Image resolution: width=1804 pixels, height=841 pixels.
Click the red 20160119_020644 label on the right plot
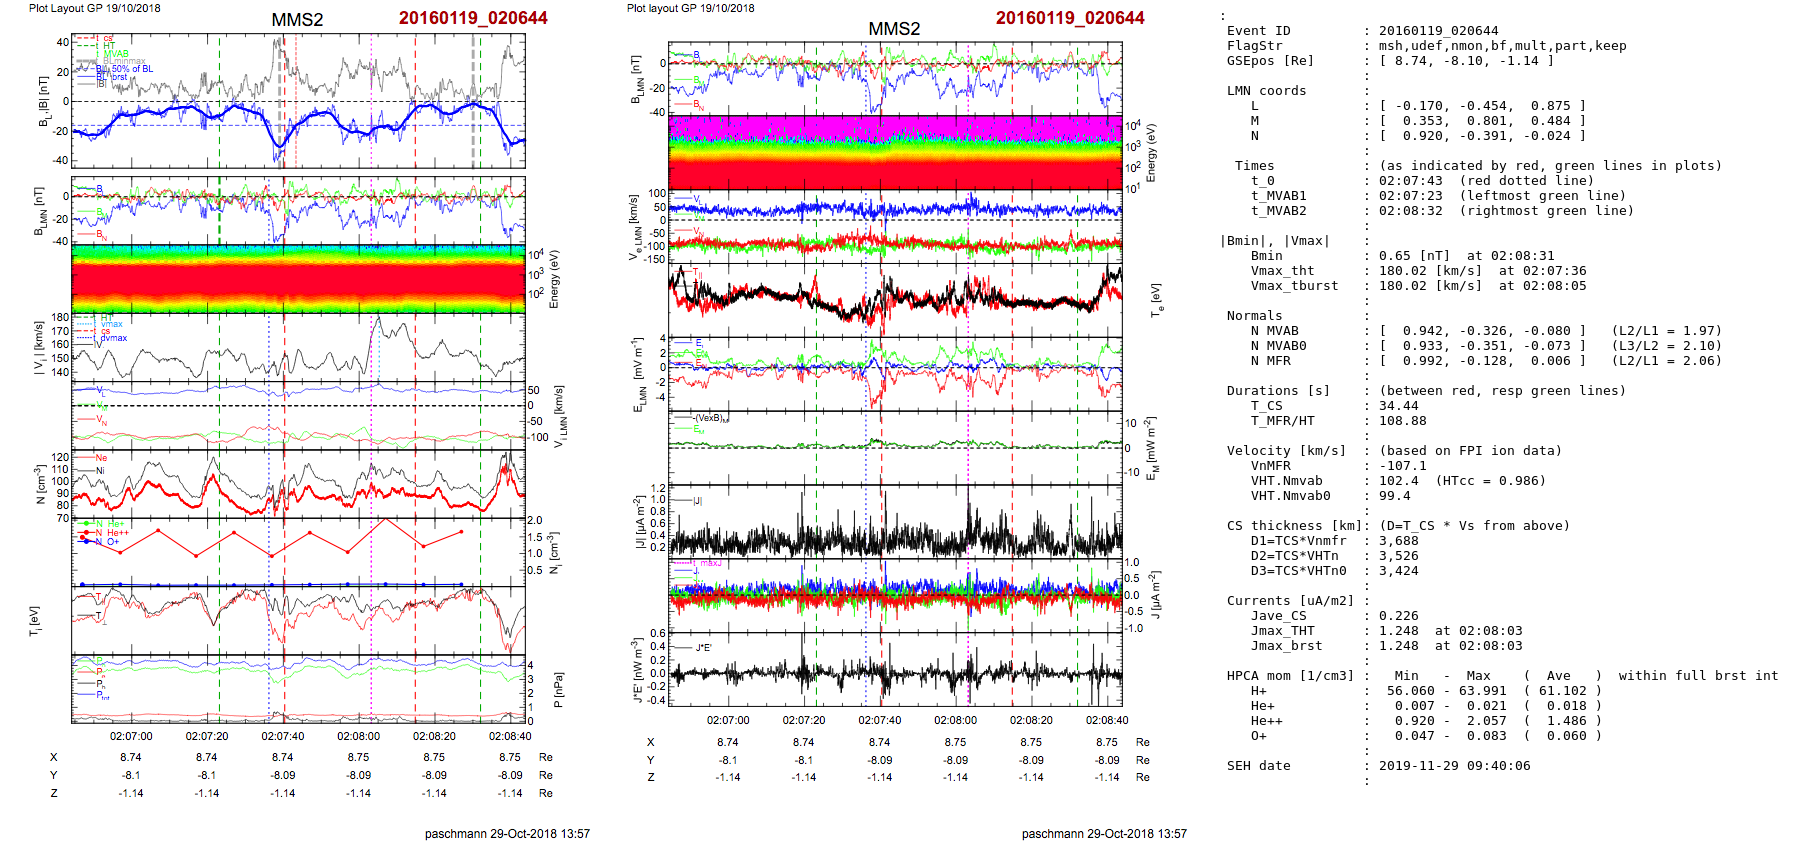1069,18
